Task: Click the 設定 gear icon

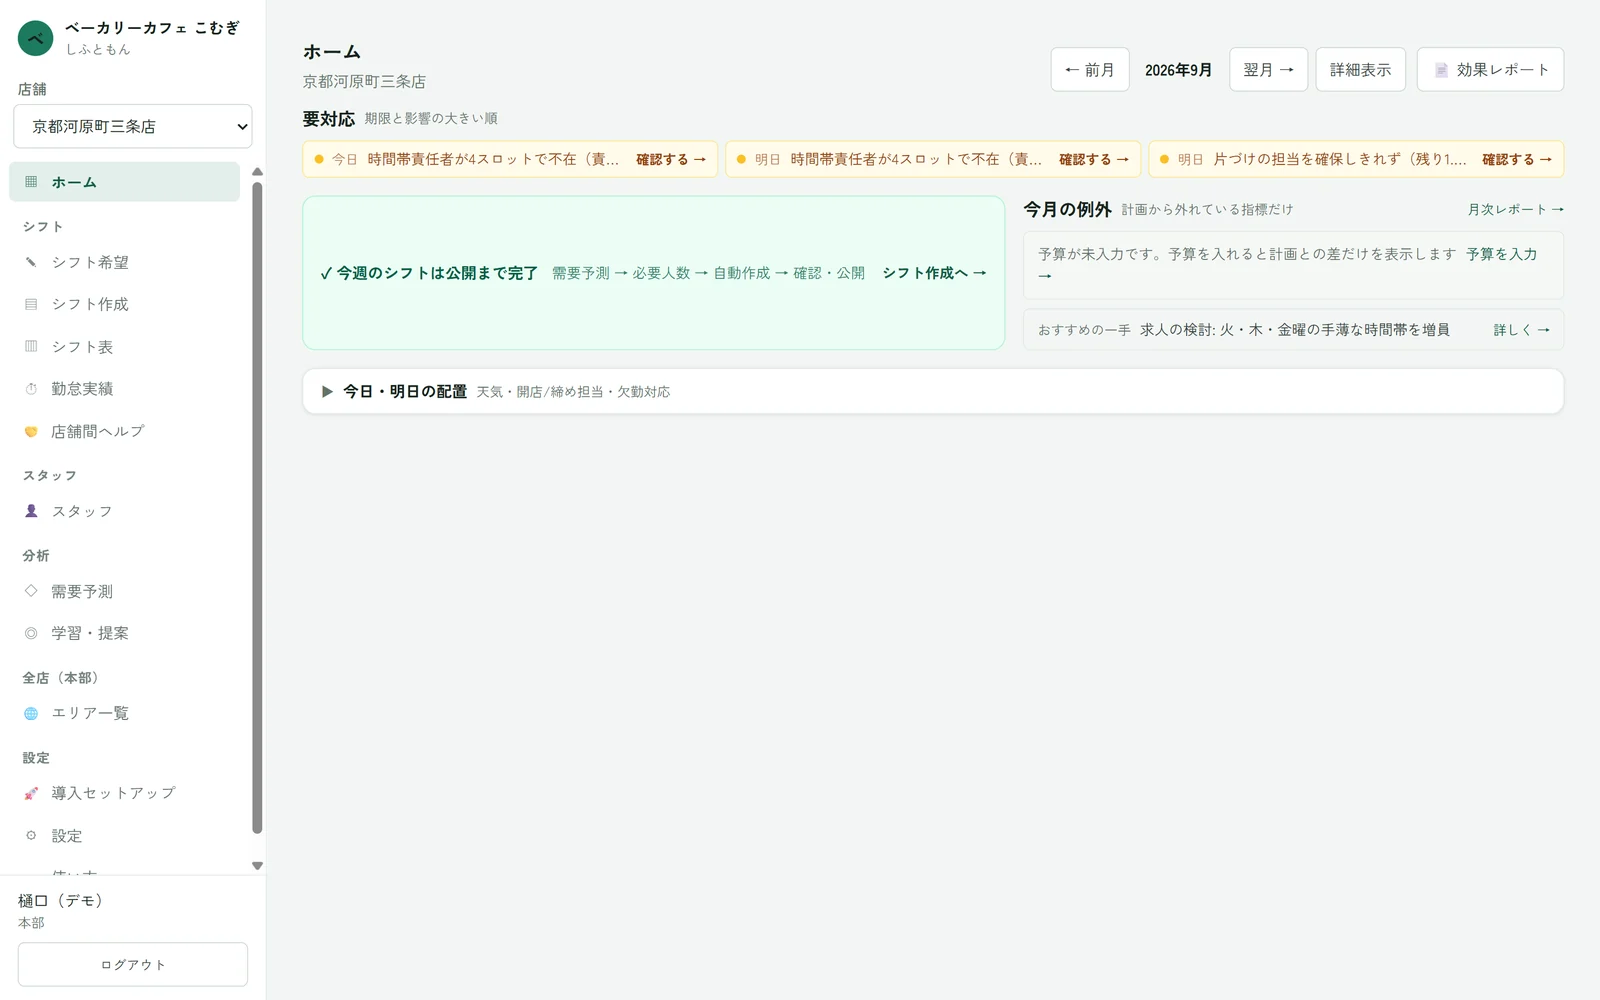Action: [x=31, y=836]
